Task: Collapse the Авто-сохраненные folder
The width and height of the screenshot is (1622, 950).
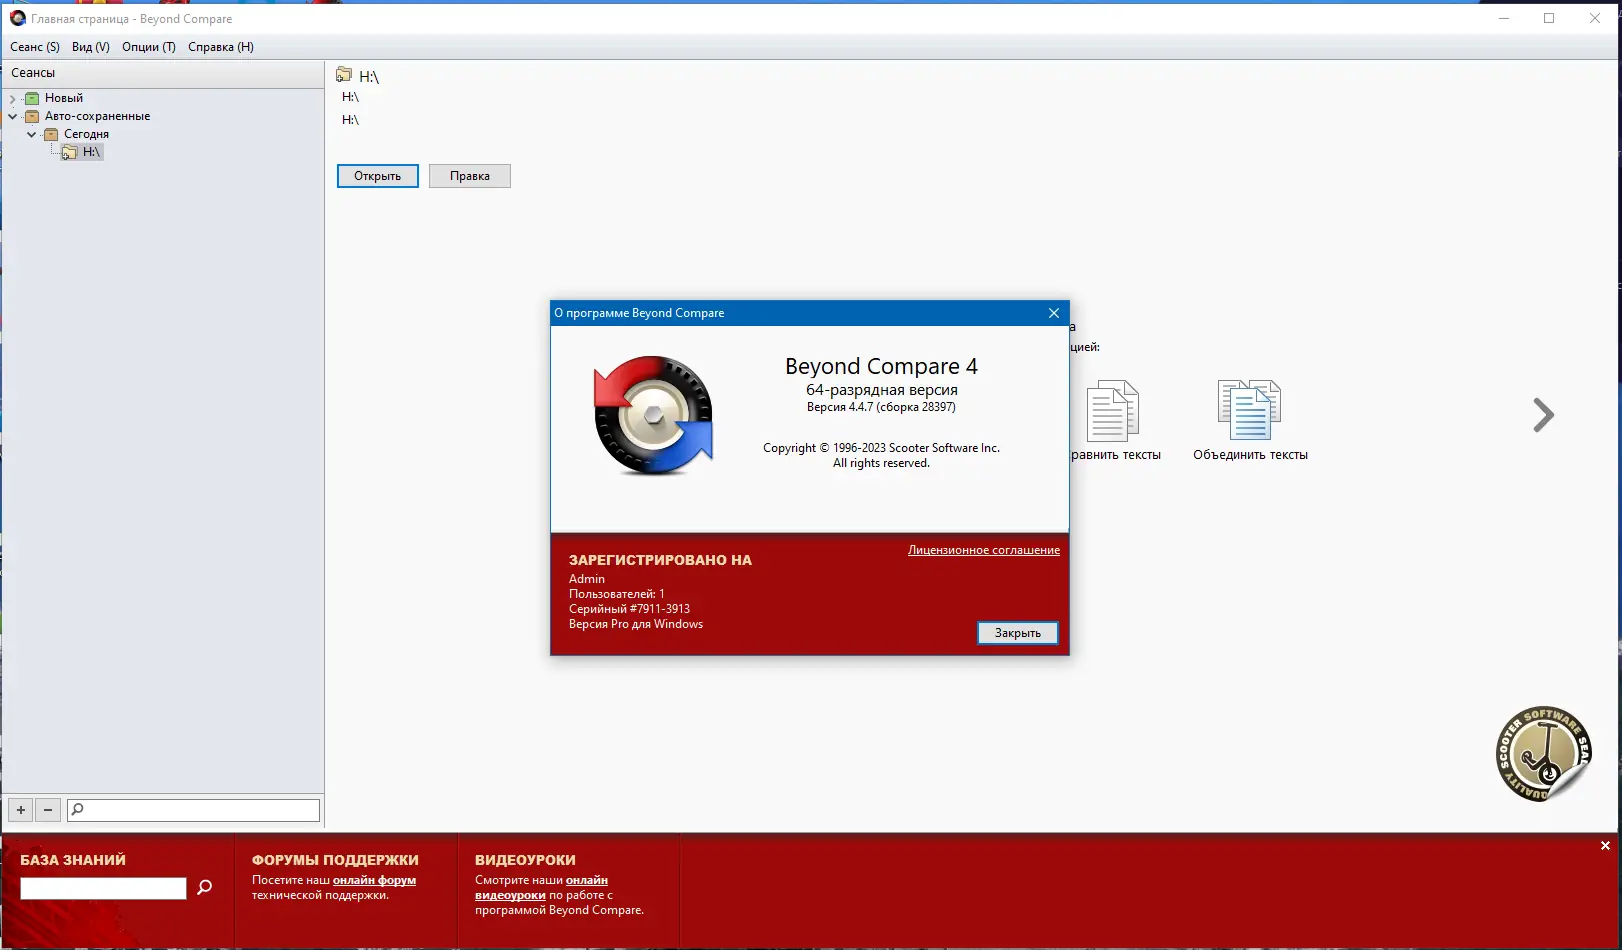Action: 13,116
